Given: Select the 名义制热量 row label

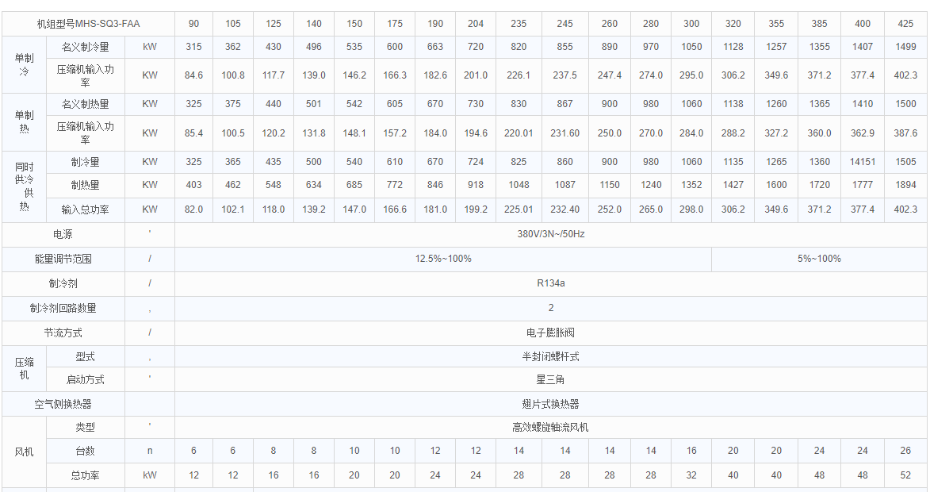Looking at the screenshot, I should [x=85, y=103].
